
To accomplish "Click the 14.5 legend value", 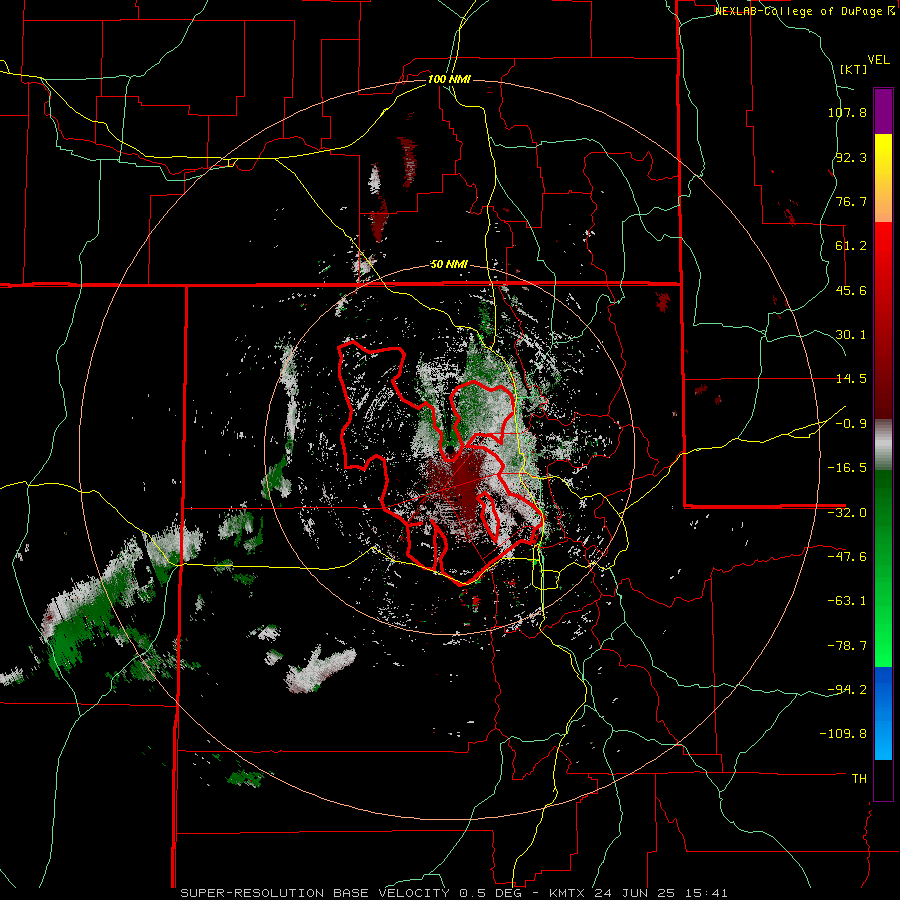I will click(x=851, y=379).
